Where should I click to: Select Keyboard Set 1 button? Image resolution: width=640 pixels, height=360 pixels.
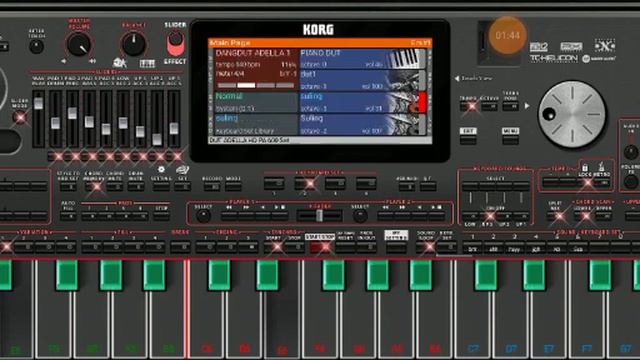click(274, 184)
